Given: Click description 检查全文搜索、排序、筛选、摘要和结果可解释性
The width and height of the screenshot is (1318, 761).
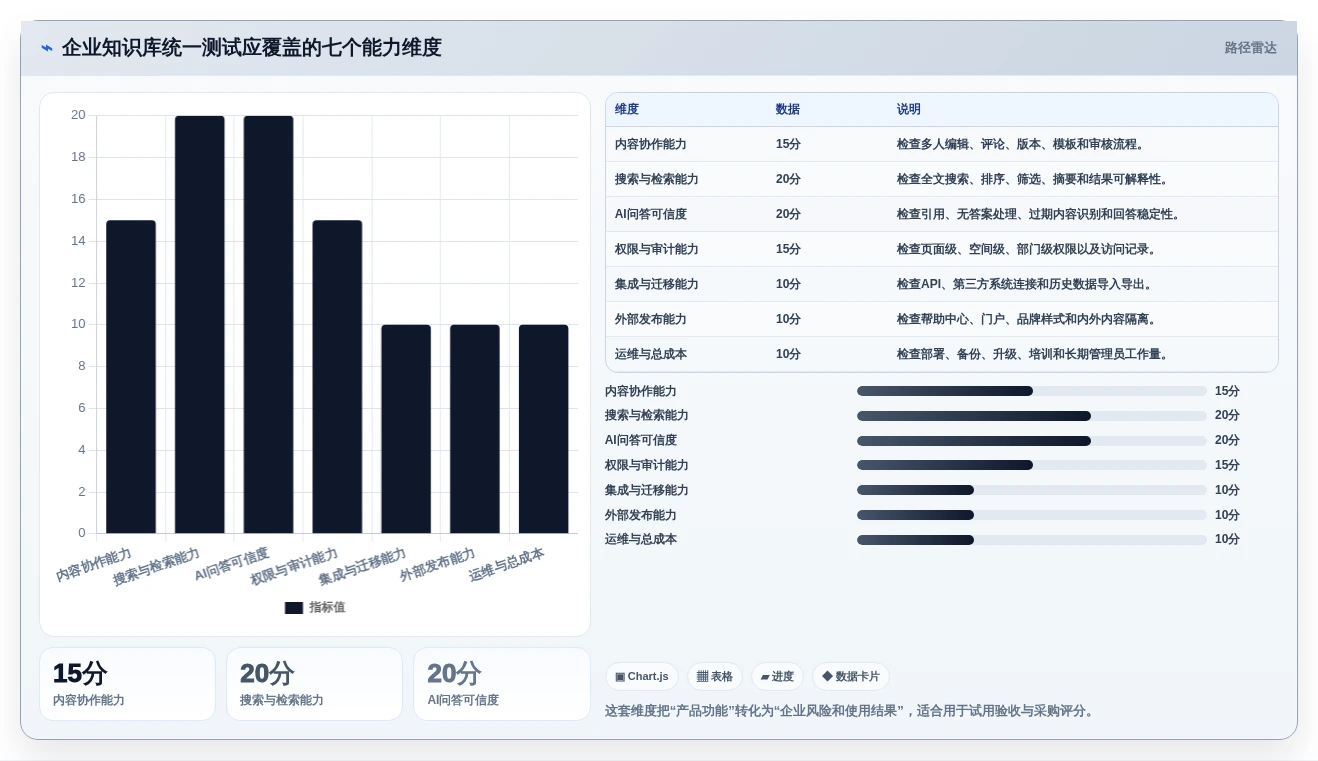Looking at the screenshot, I should point(1033,179).
